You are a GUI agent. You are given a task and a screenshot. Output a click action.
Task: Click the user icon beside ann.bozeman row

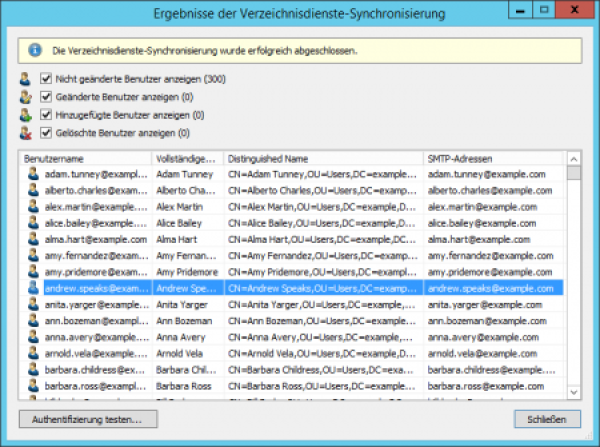[33, 320]
